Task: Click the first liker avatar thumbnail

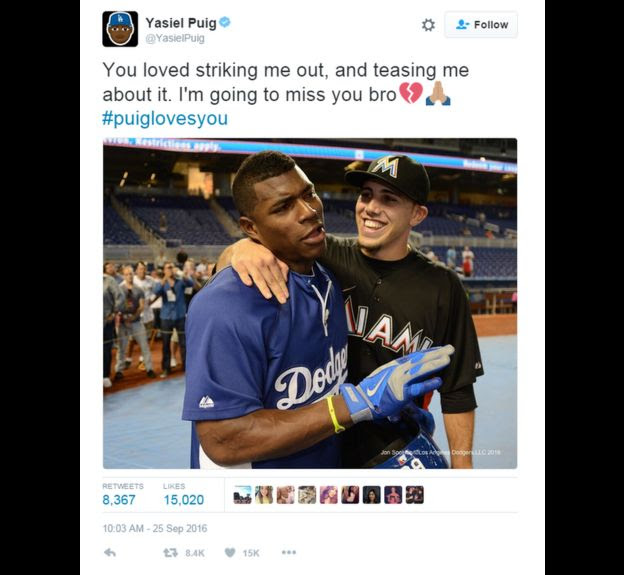Action: click(242, 495)
